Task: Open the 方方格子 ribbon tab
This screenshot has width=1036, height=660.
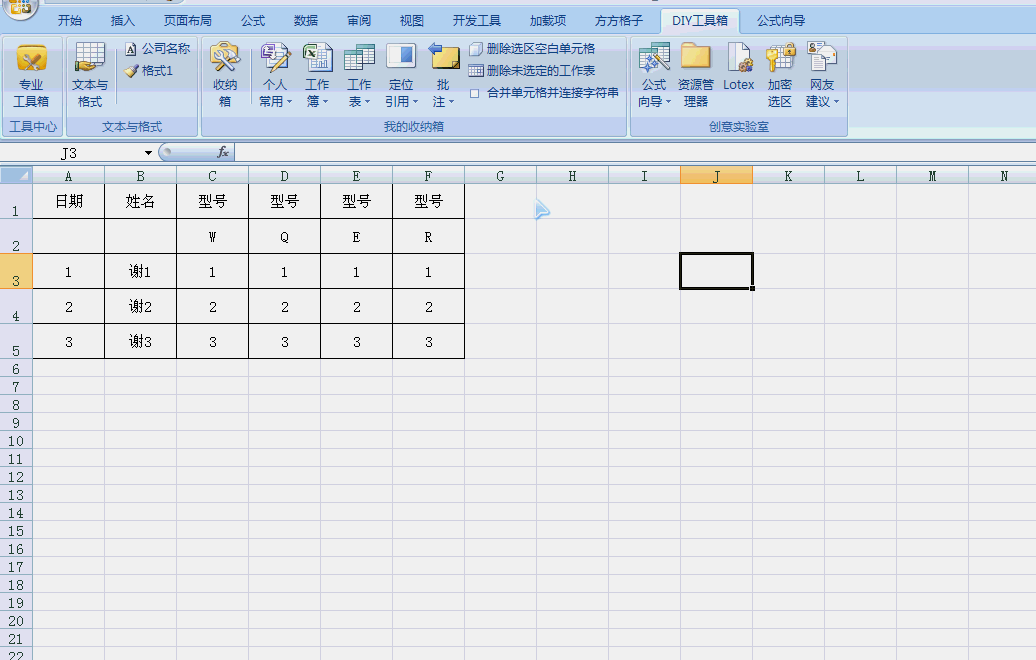Action: click(618, 20)
